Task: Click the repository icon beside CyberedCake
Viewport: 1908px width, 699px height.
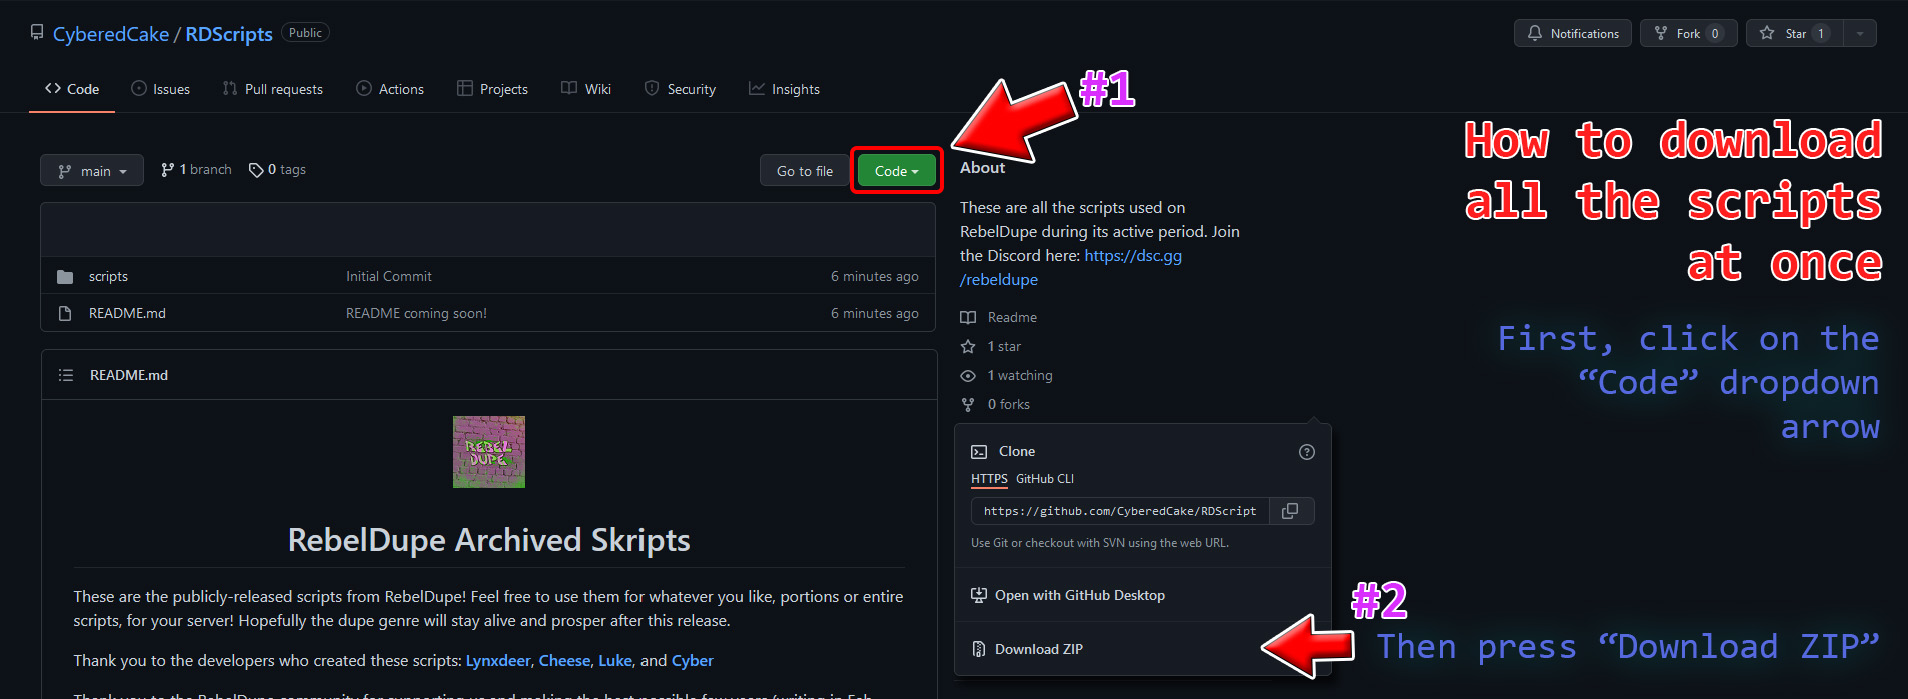Action: (x=37, y=32)
